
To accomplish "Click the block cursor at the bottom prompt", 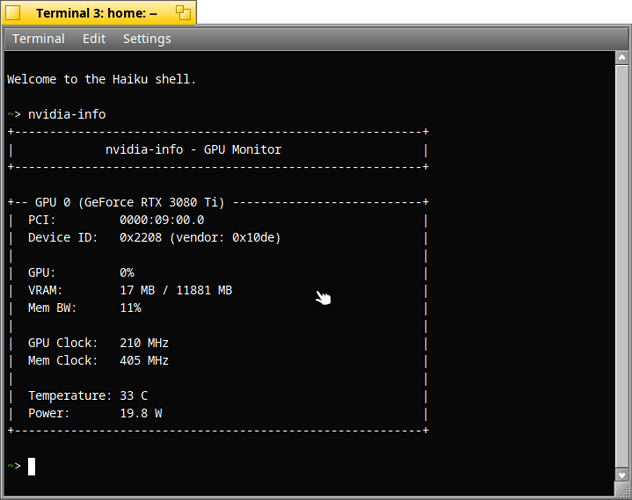I will 31,467.
